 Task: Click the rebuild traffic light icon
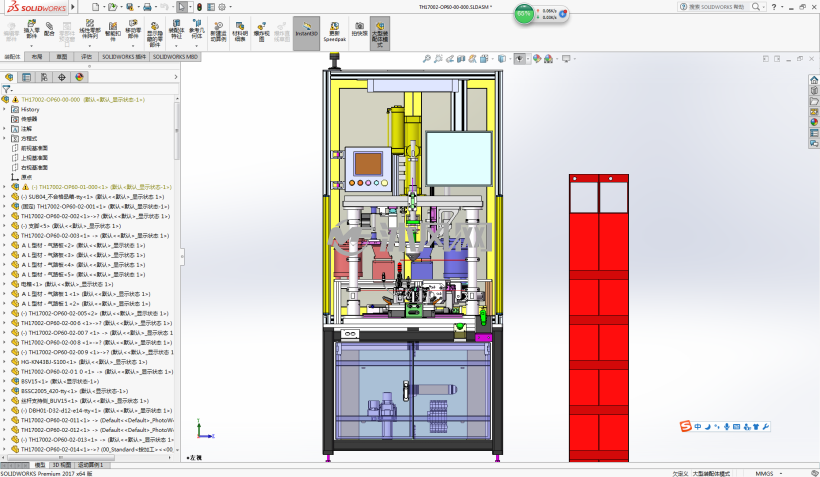pyautogui.click(x=199, y=7)
